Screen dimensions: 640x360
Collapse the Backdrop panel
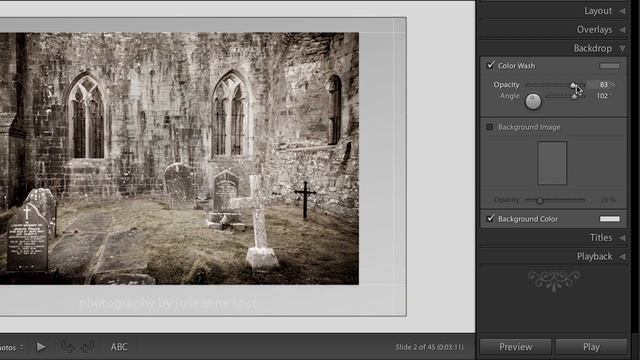pos(622,49)
